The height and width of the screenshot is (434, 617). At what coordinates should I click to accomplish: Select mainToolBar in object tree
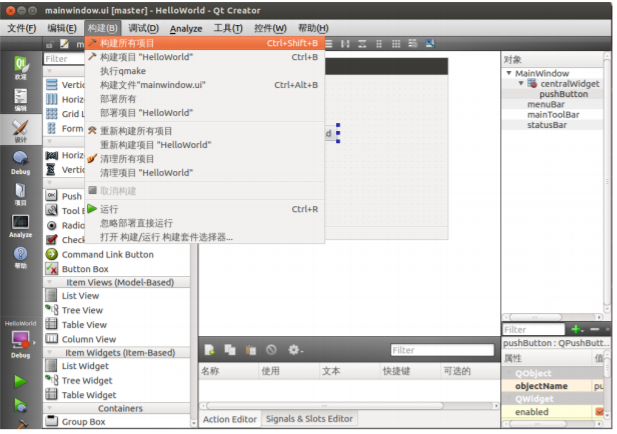coord(553,115)
